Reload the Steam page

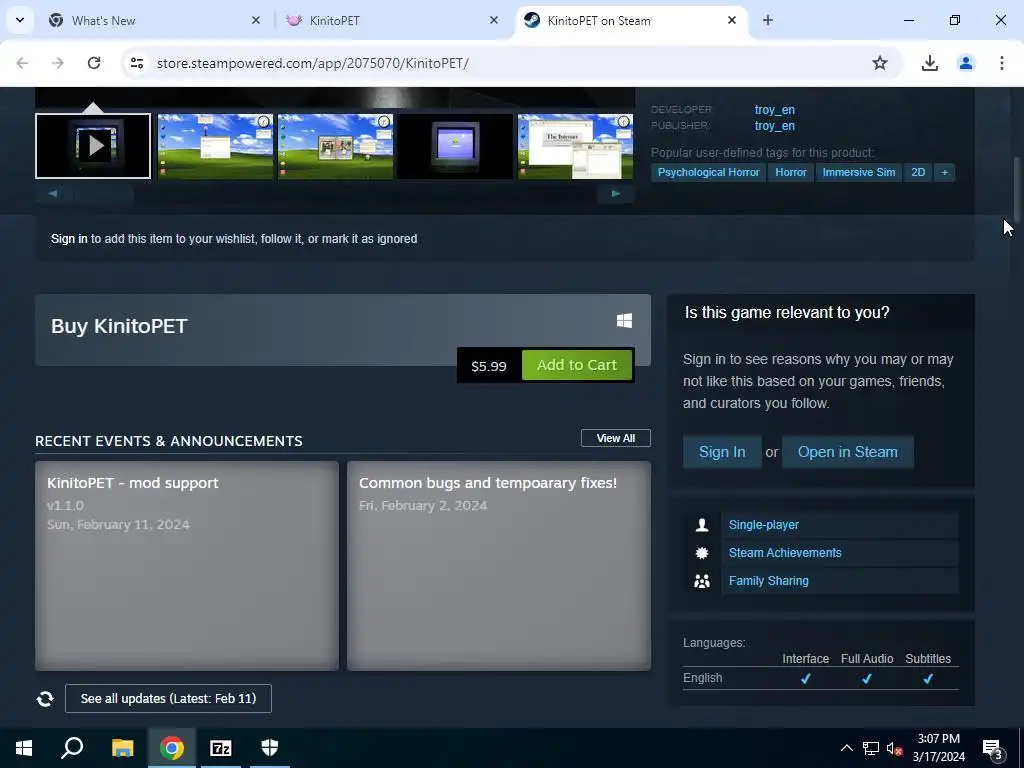pos(94,63)
